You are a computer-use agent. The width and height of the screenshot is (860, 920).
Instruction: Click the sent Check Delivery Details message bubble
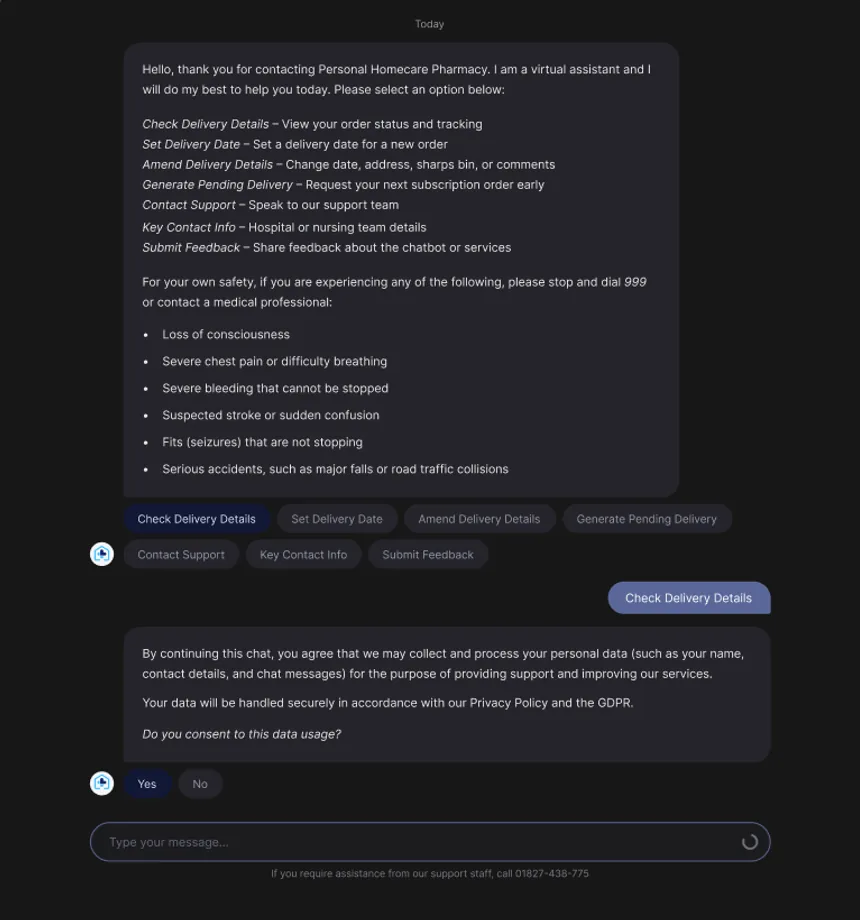click(x=689, y=598)
